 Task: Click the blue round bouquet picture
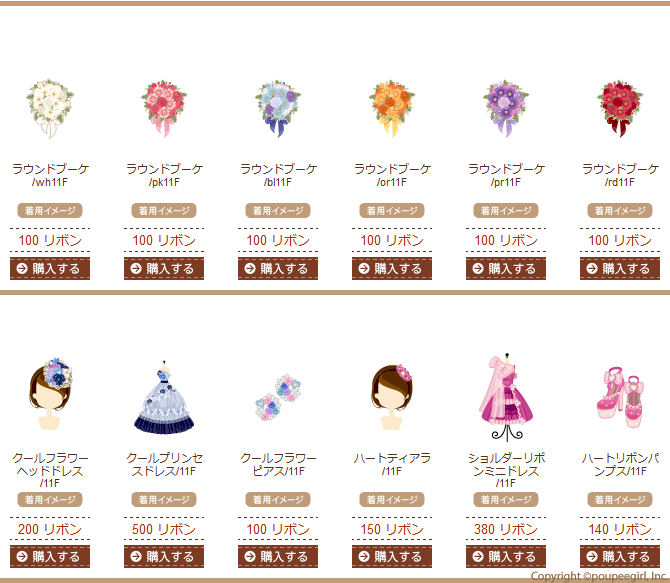coord(278,108)
